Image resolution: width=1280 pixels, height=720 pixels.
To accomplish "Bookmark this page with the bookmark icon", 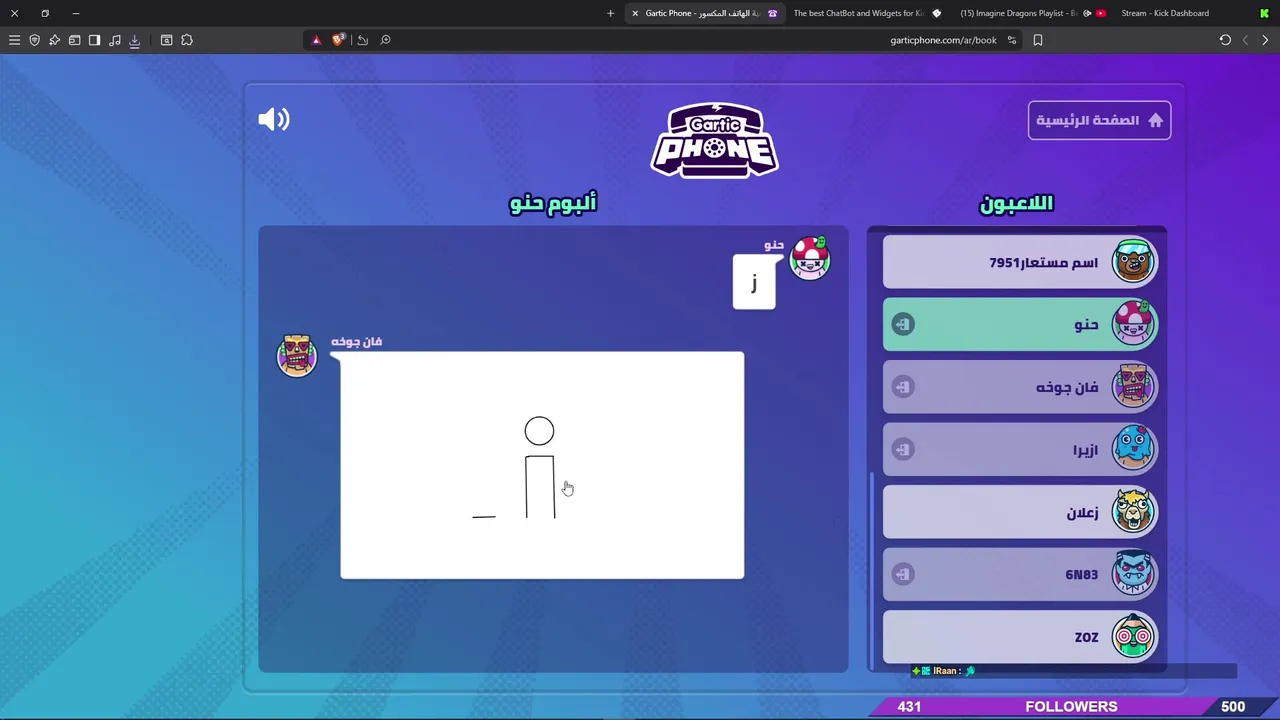I will point(1038,40).
